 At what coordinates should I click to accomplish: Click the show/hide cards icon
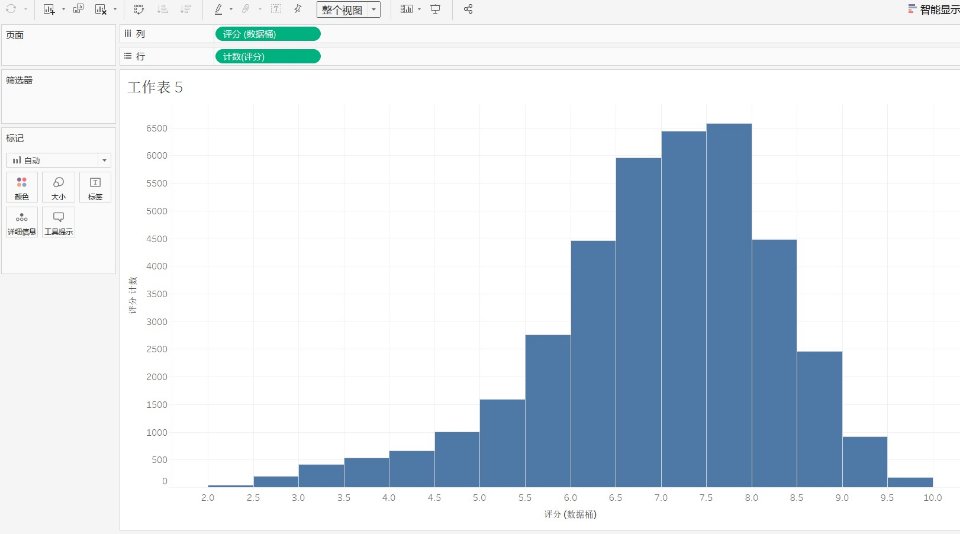point(407,9)
